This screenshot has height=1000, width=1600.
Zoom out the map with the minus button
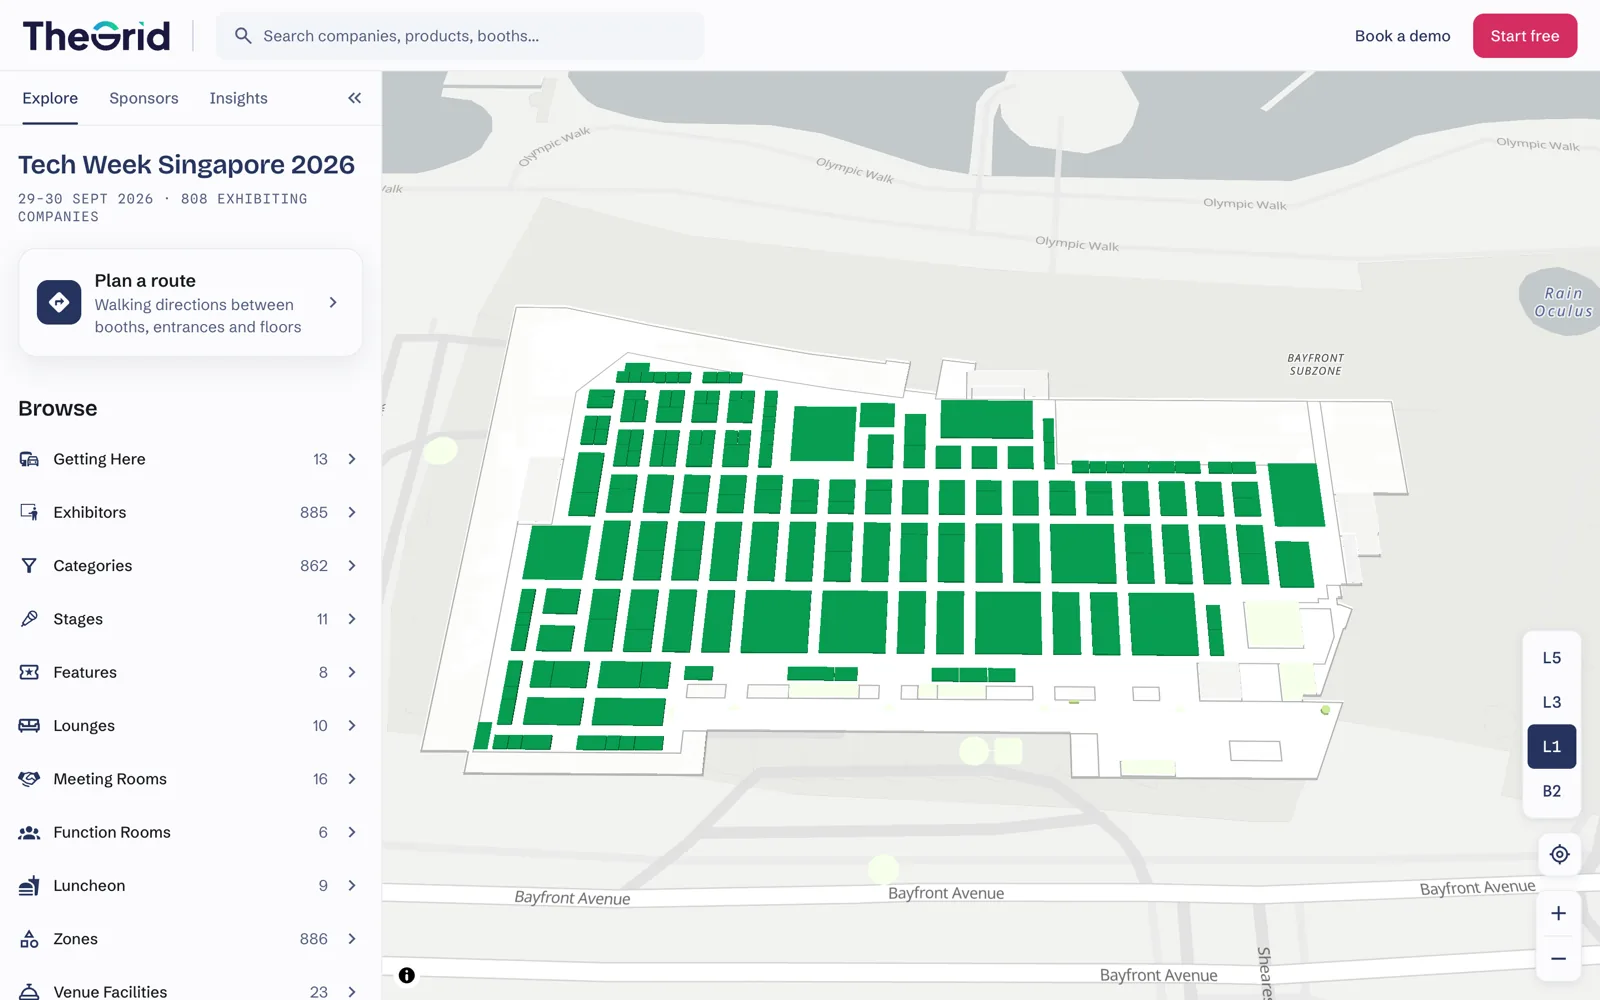(1558, 959)
